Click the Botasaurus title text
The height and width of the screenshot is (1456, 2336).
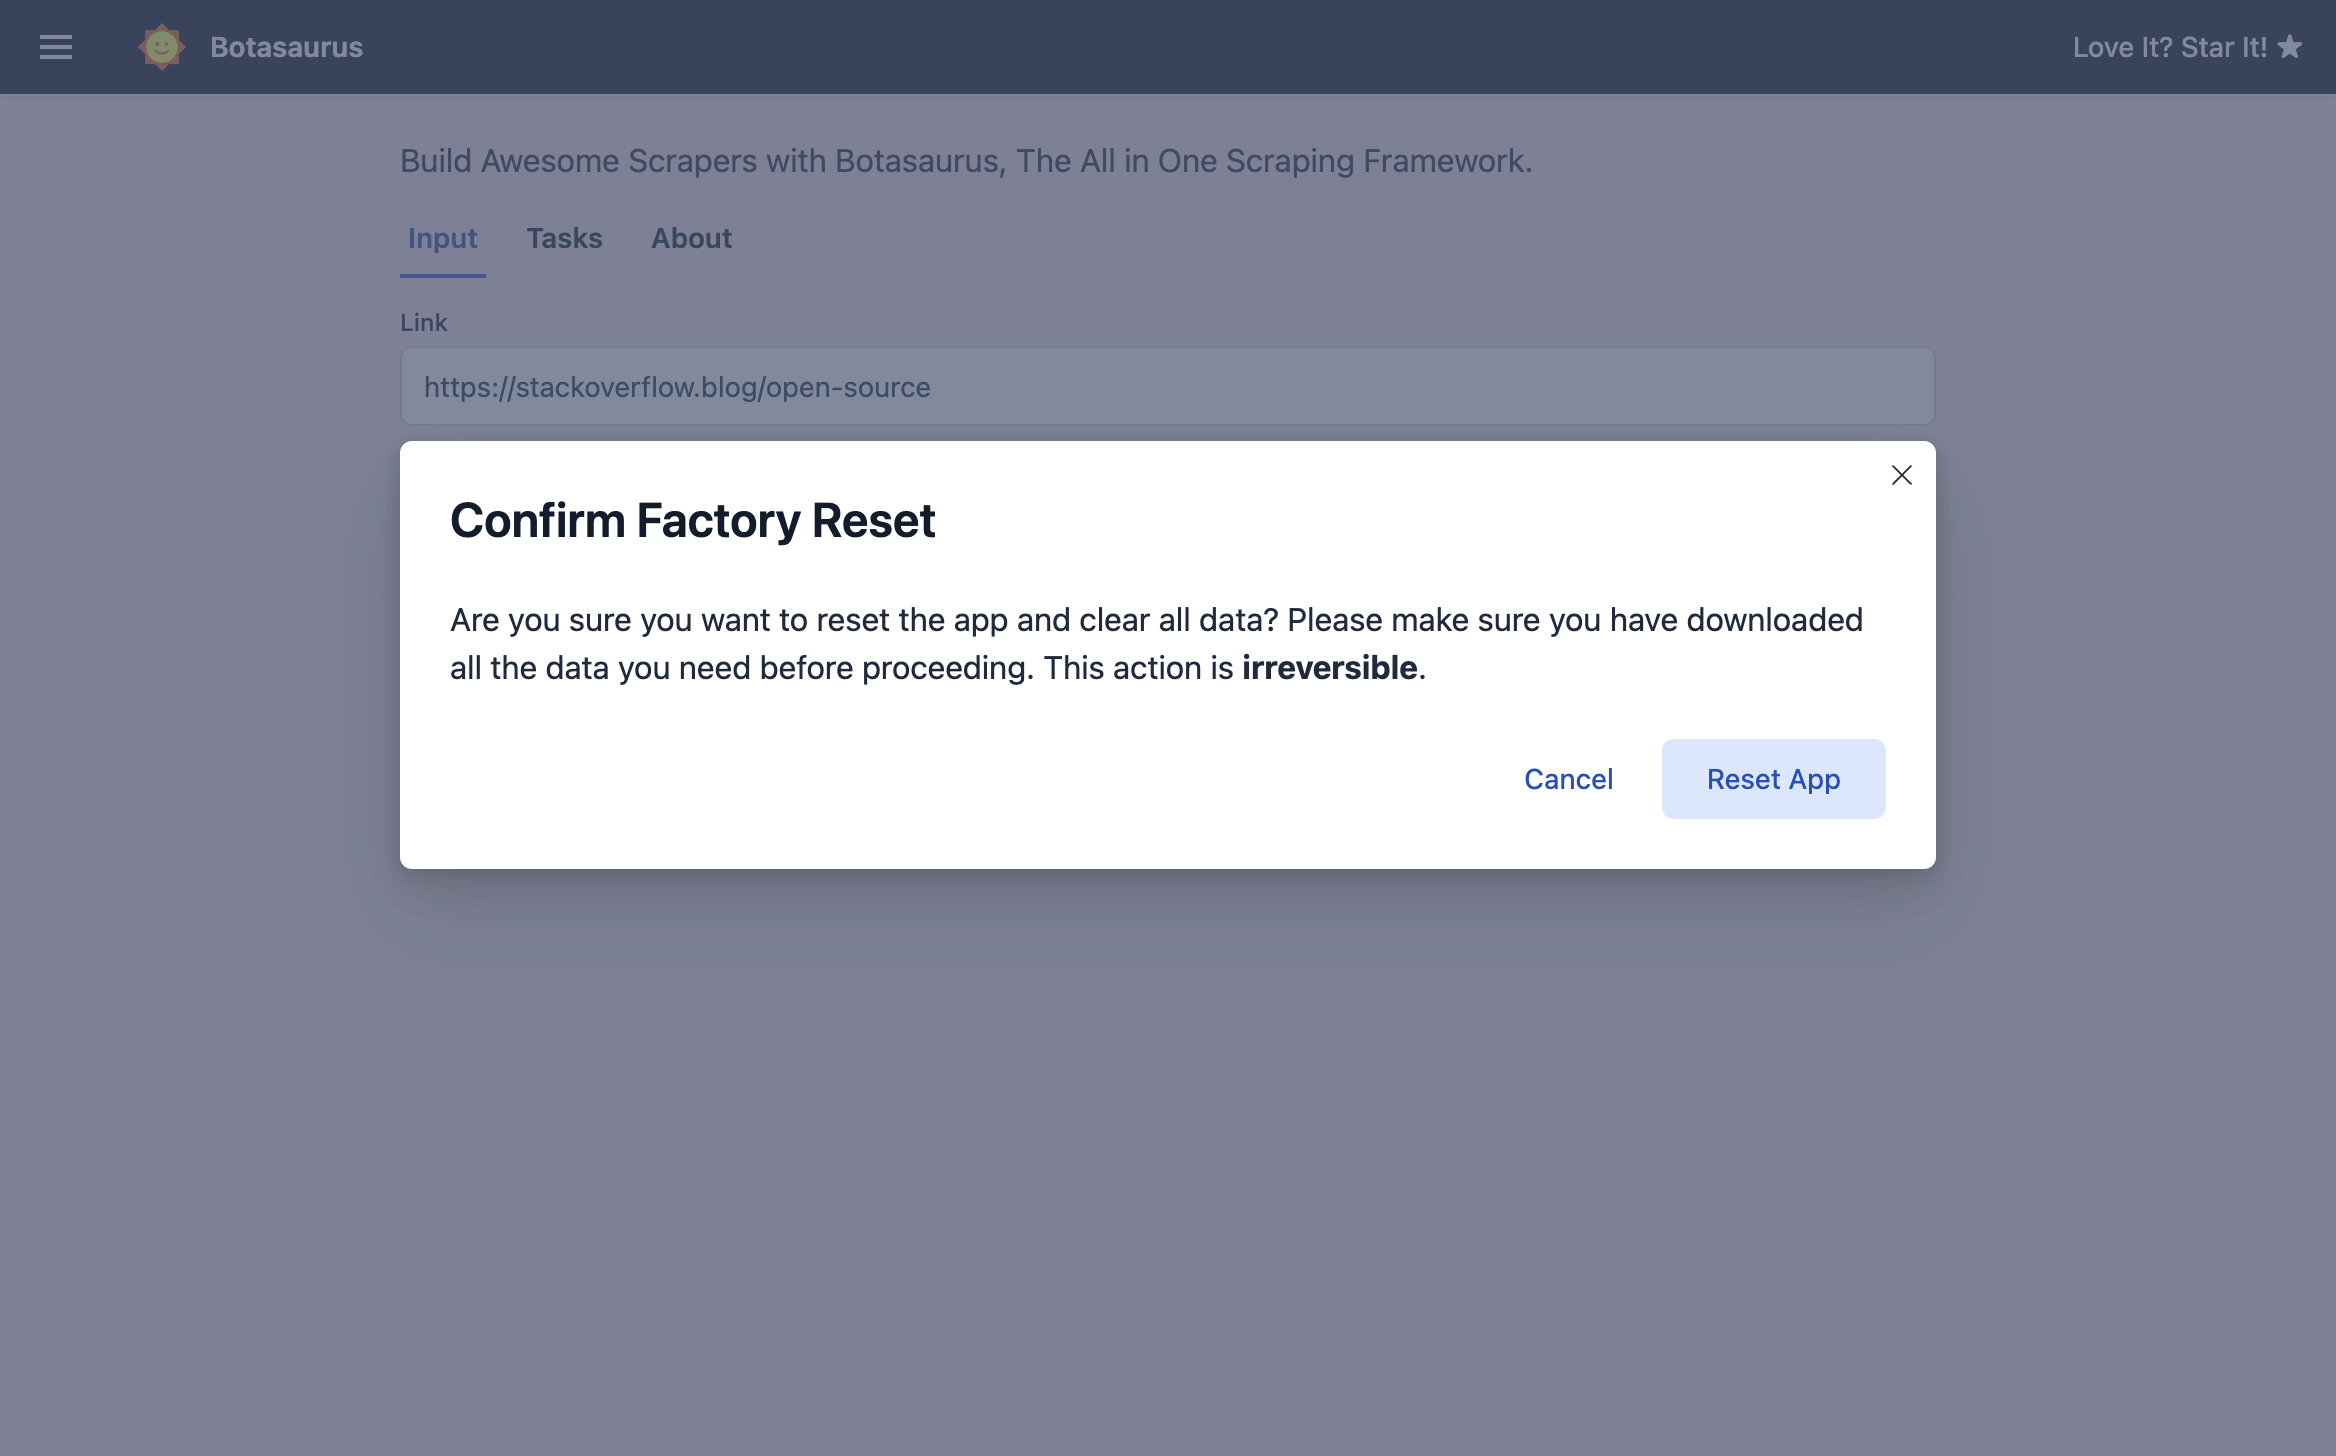286,47
